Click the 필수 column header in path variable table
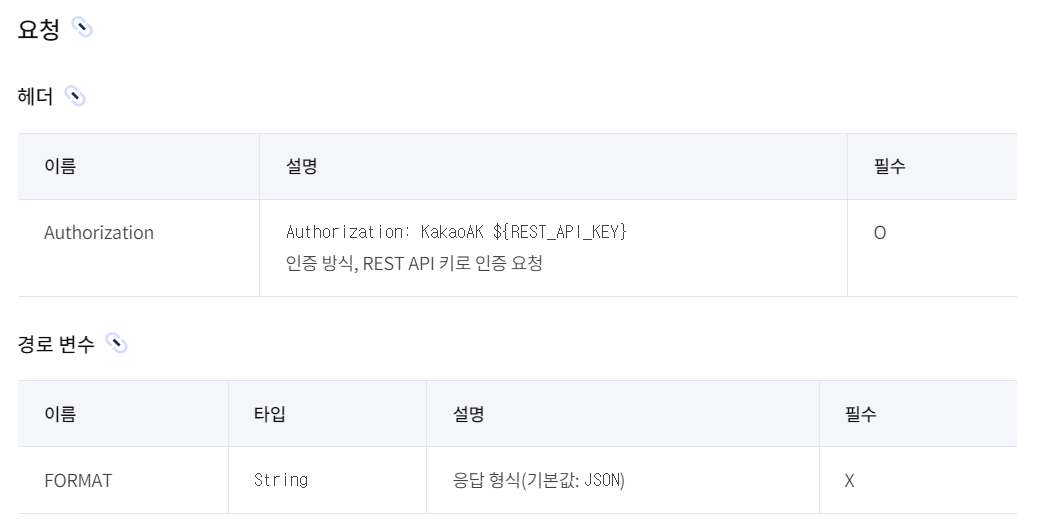Image resolution: width=1040 pixels, height=523 pixels. [x=860, y=414]
